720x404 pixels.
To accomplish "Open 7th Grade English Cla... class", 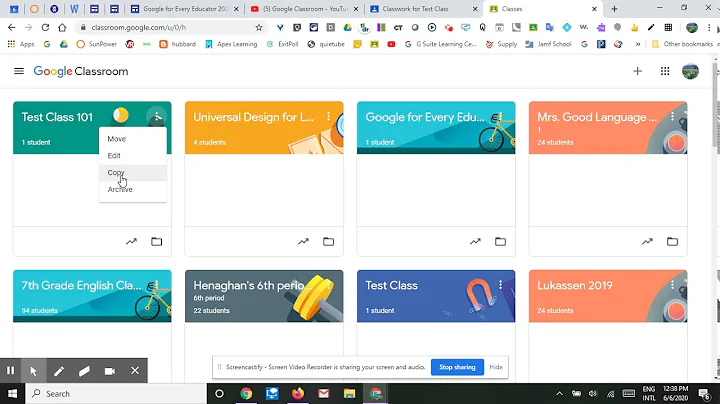I will coord(81,286).
